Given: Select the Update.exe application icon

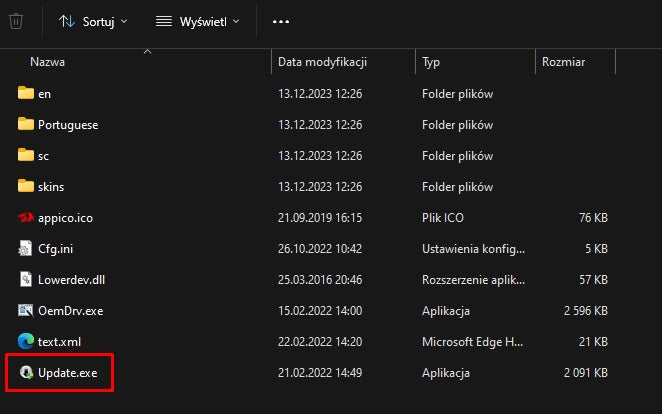Looking at the screenshot, I should [26, 372].
